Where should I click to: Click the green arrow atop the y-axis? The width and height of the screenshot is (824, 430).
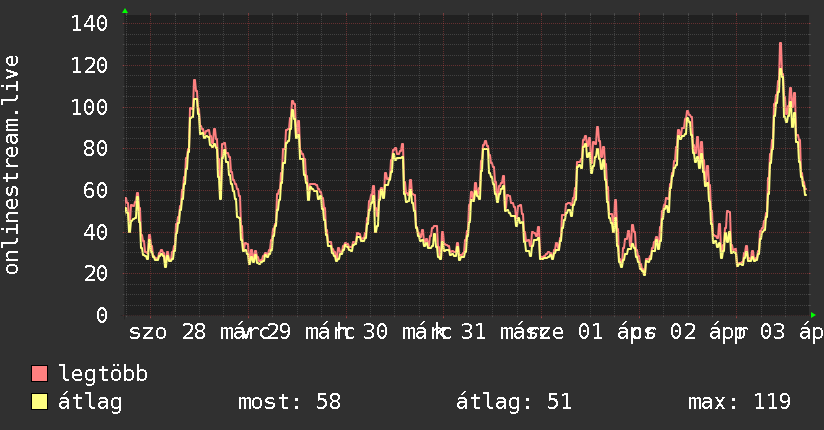125,11
